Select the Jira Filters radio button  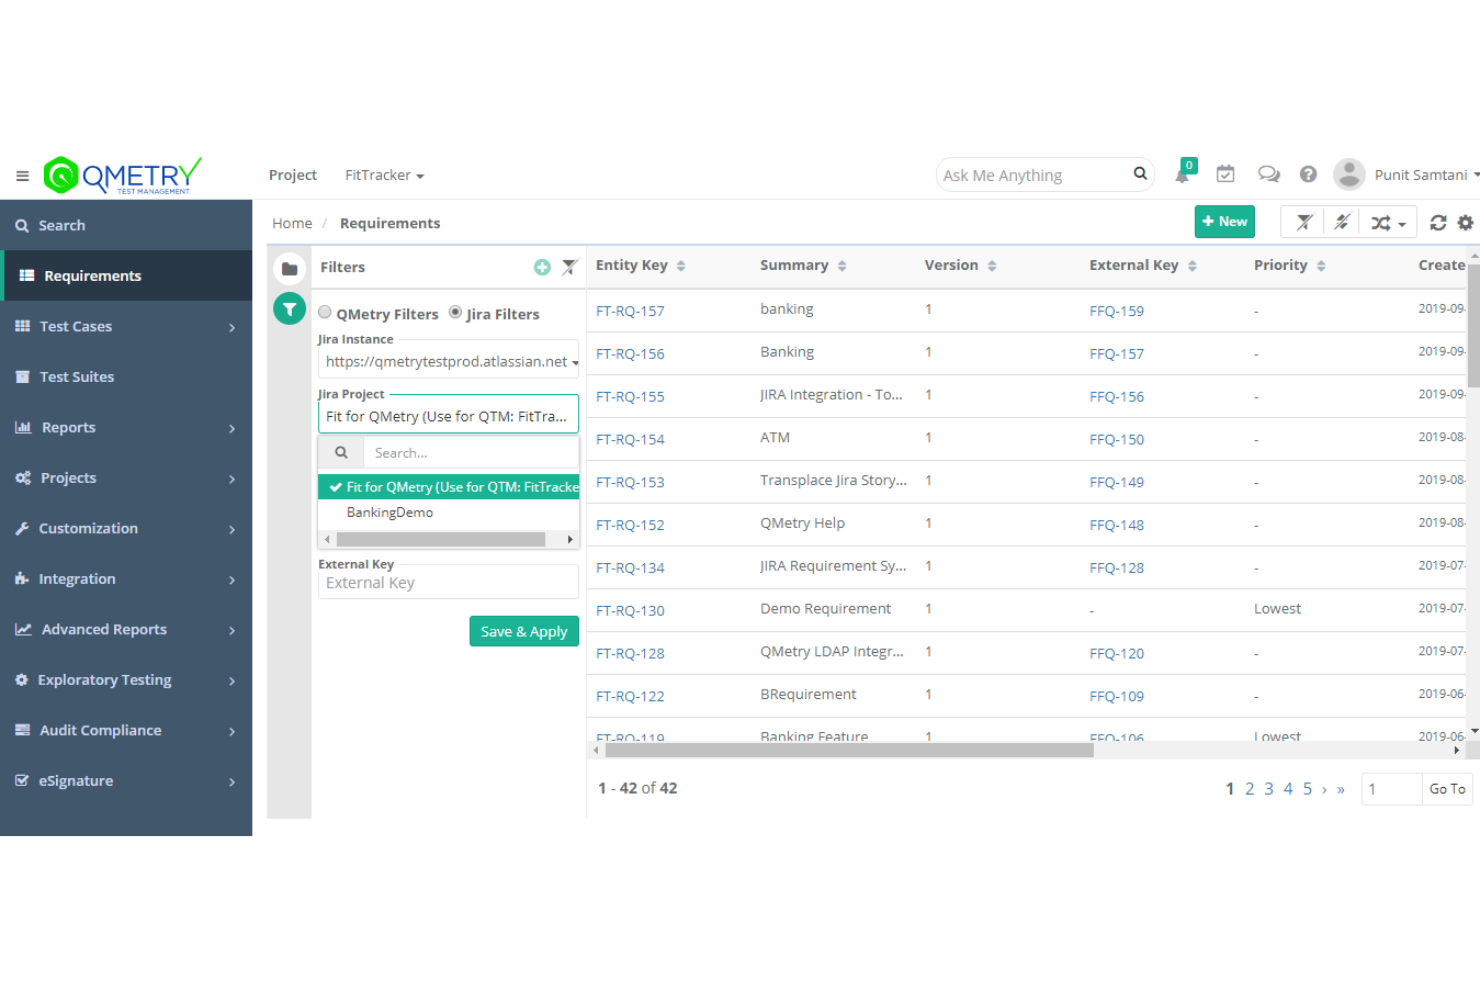pyautogui.click(x=456, y=313)
